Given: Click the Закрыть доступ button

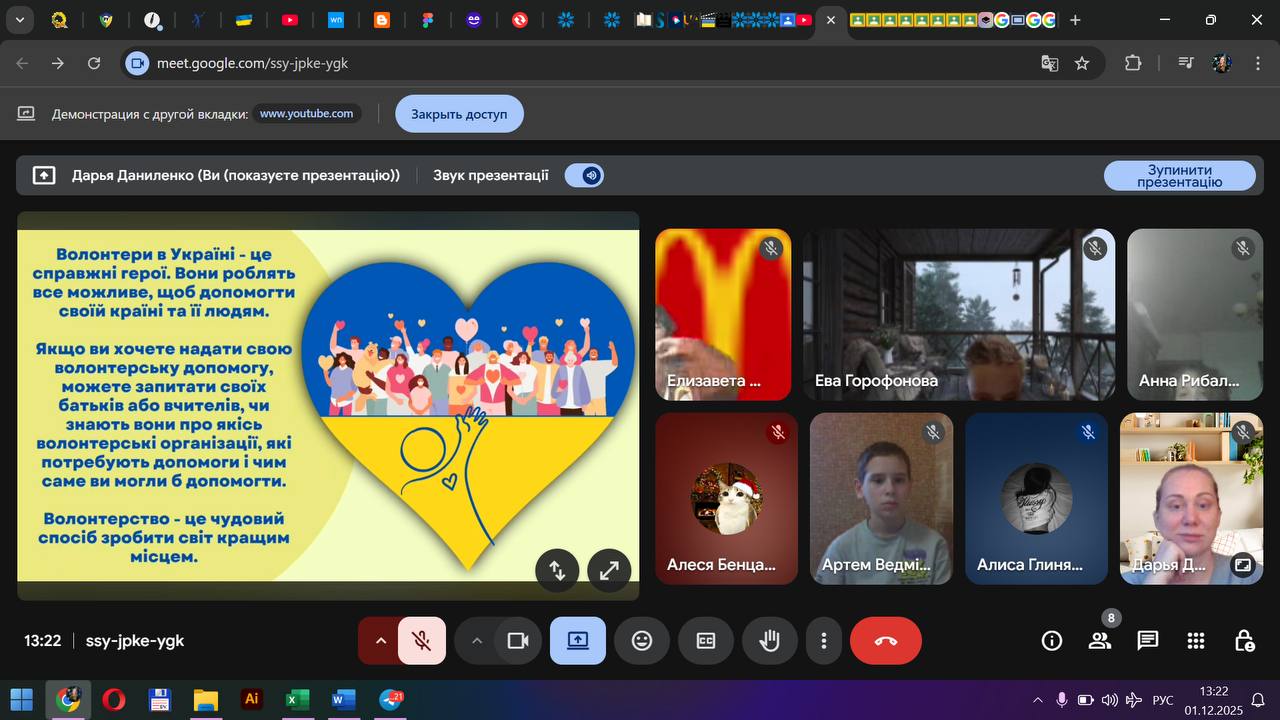Looking at the screenshot, I should coord(459,114).
